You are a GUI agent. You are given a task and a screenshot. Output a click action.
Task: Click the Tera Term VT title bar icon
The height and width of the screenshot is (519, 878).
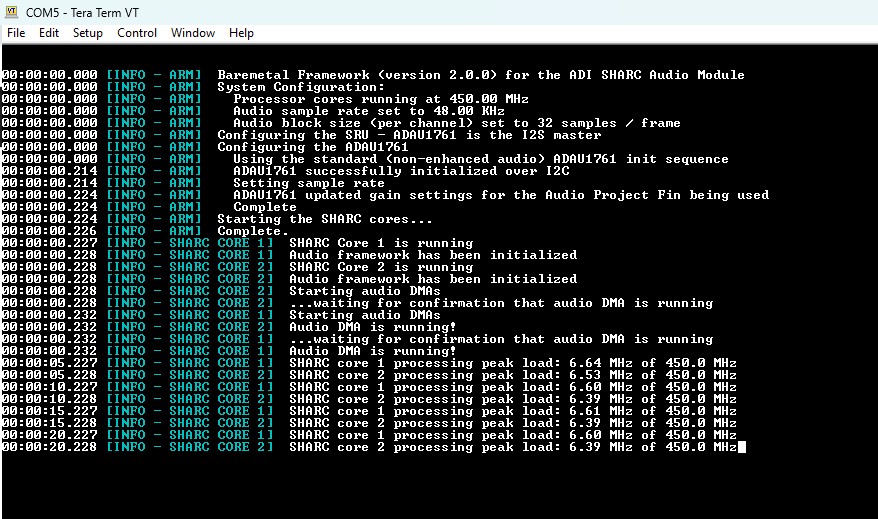12,12
